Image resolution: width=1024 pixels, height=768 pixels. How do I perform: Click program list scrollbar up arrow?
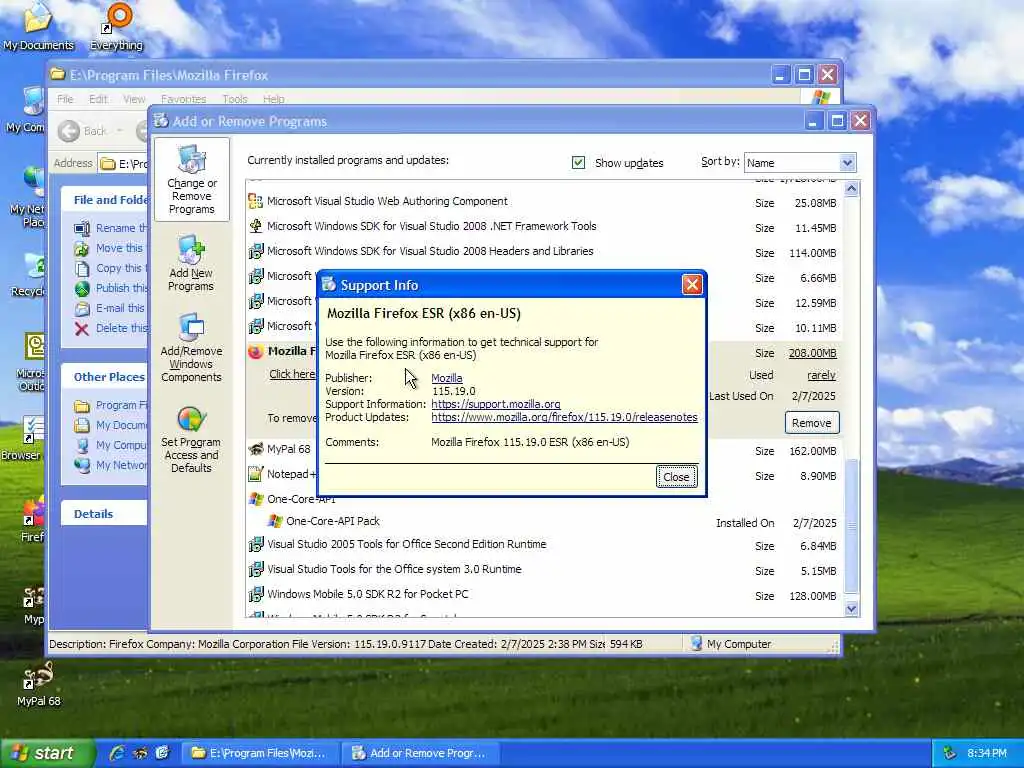coord(851,189)
